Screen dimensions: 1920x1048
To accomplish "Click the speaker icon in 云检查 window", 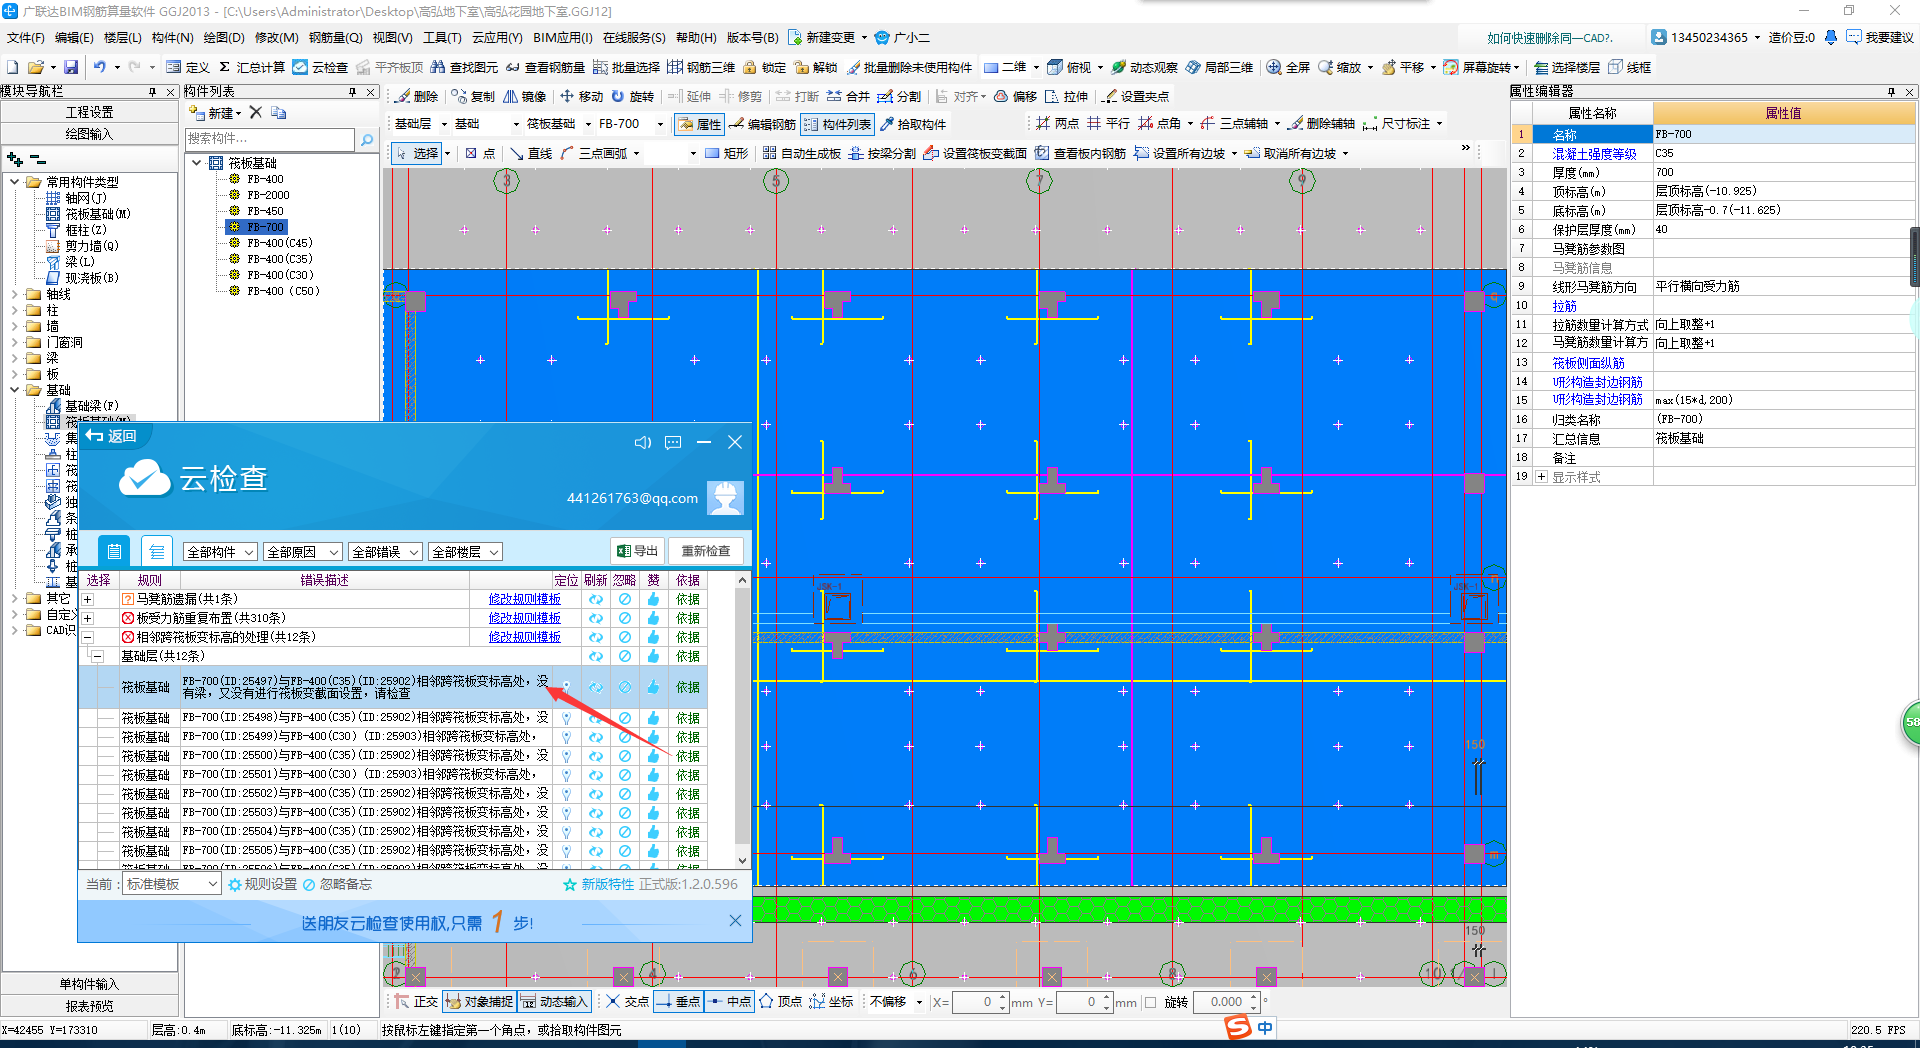I will click(x=643, y=442).
